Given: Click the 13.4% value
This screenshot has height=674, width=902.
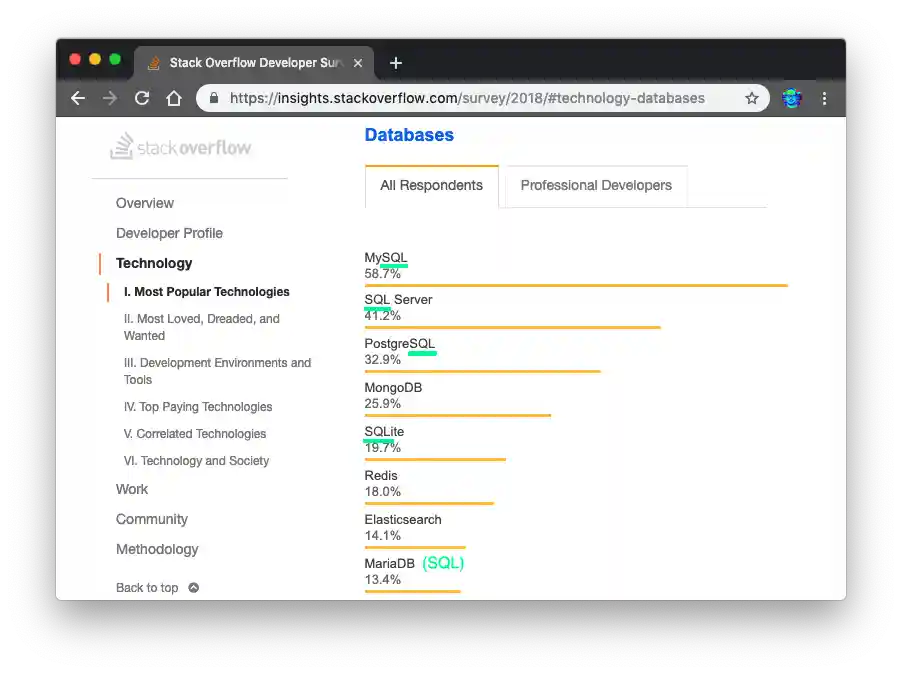Looking at the screenshot, I should click(383, 580).
